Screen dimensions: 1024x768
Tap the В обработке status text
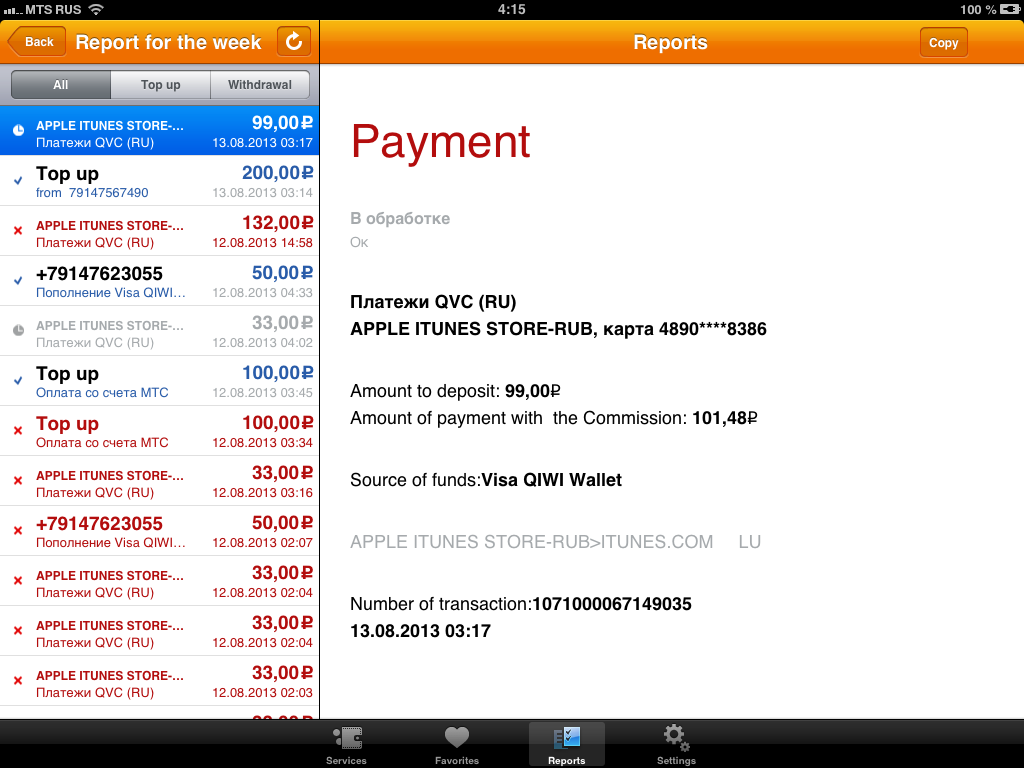[400, 218]
